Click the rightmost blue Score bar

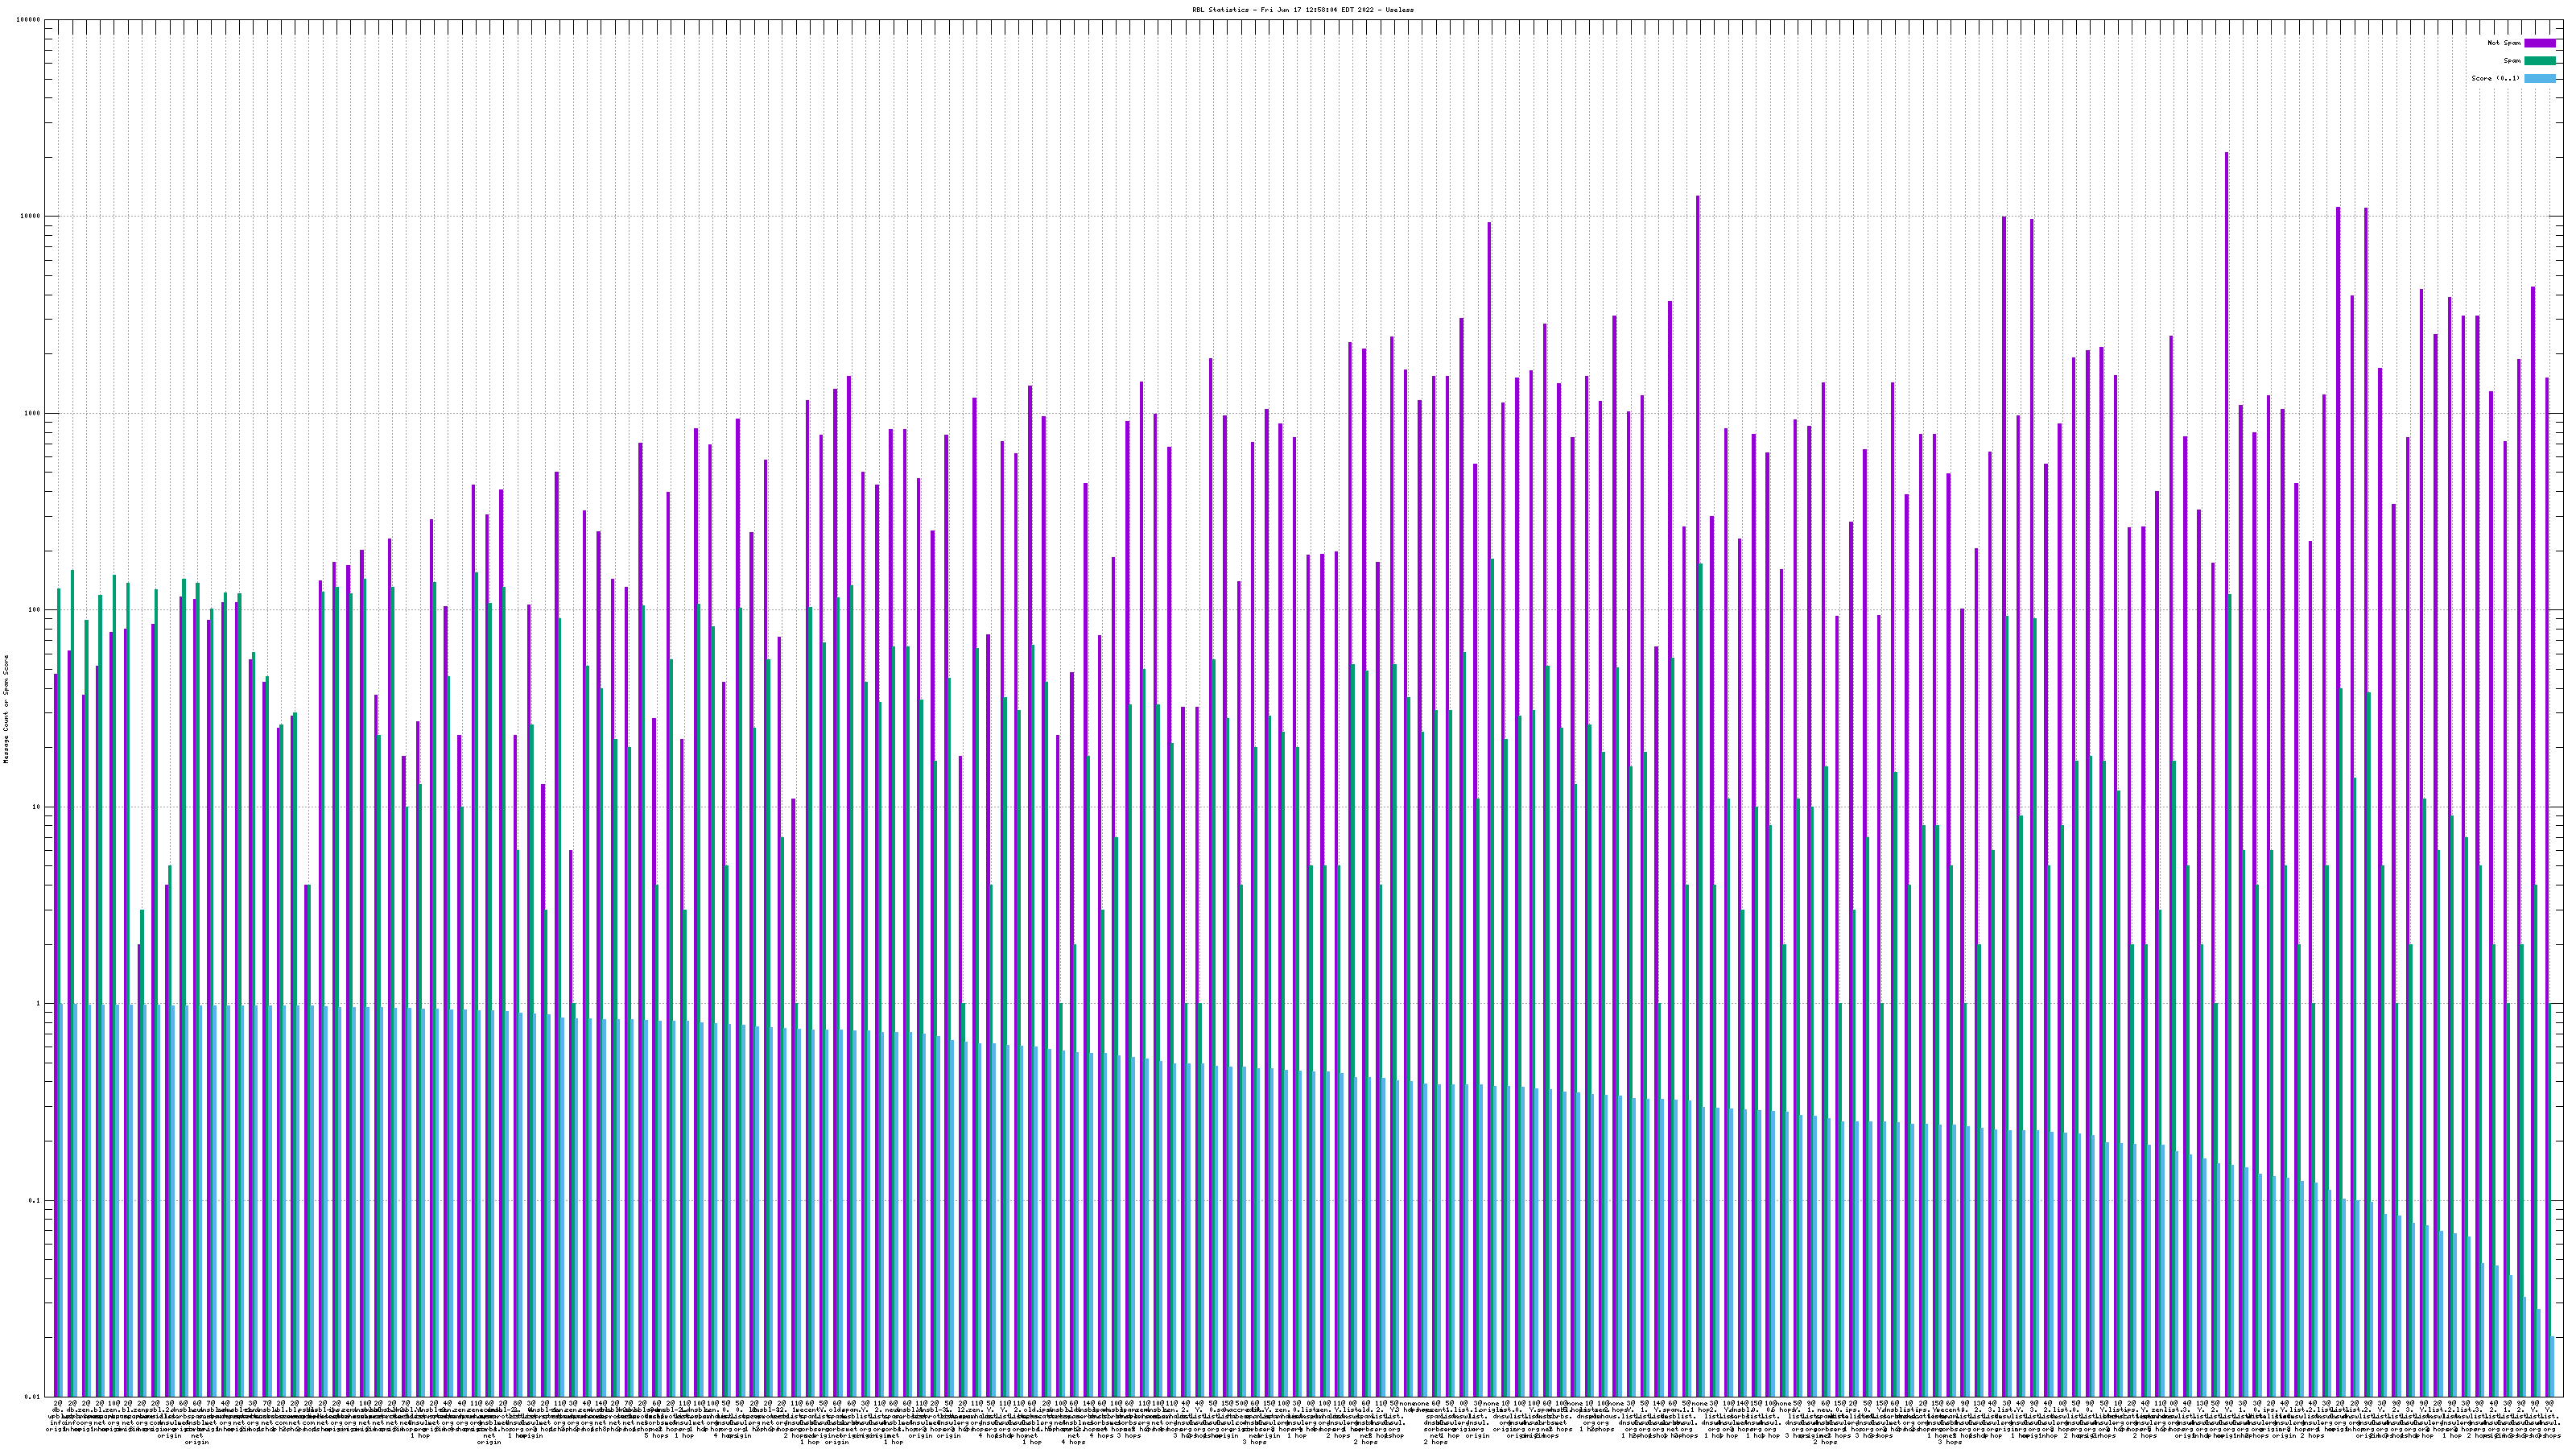[x=2552, y=1366]
